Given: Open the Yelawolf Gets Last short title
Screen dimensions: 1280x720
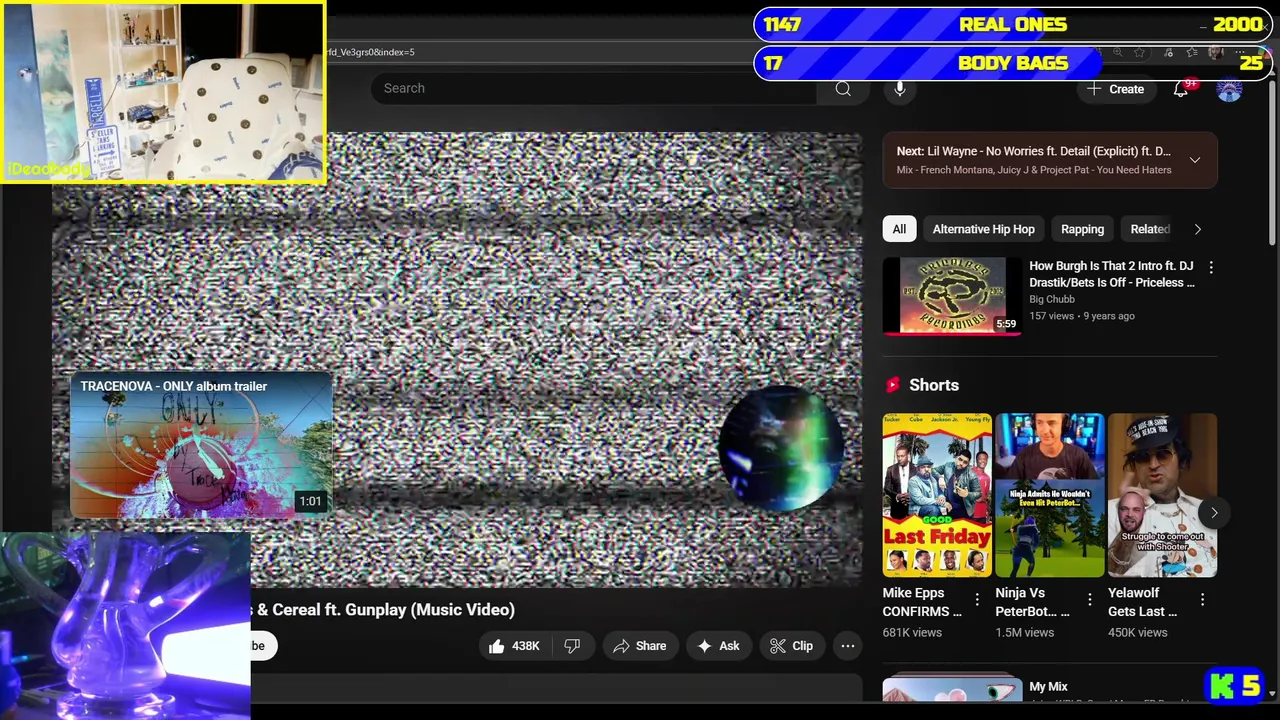Looking at the screenshot, I should [1142, 602].
